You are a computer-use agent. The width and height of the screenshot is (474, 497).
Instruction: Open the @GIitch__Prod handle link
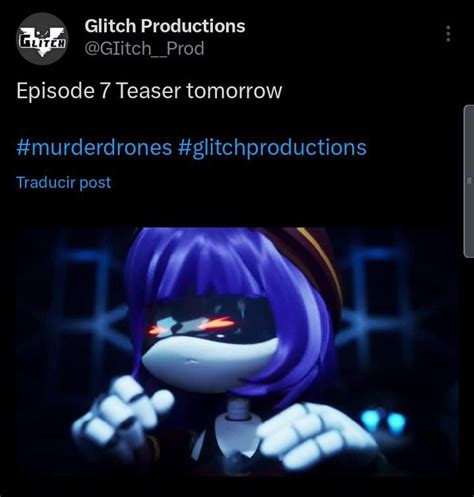point(144,49)
